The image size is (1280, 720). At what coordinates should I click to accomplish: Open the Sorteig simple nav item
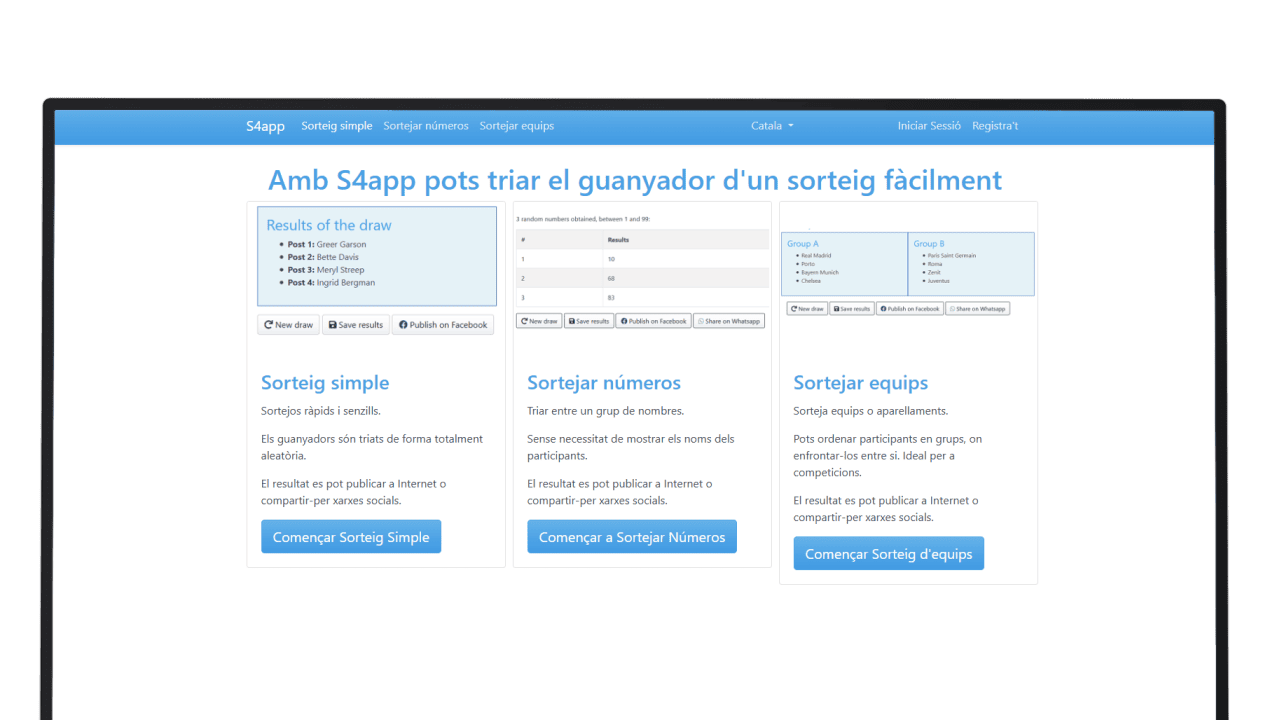337,126
